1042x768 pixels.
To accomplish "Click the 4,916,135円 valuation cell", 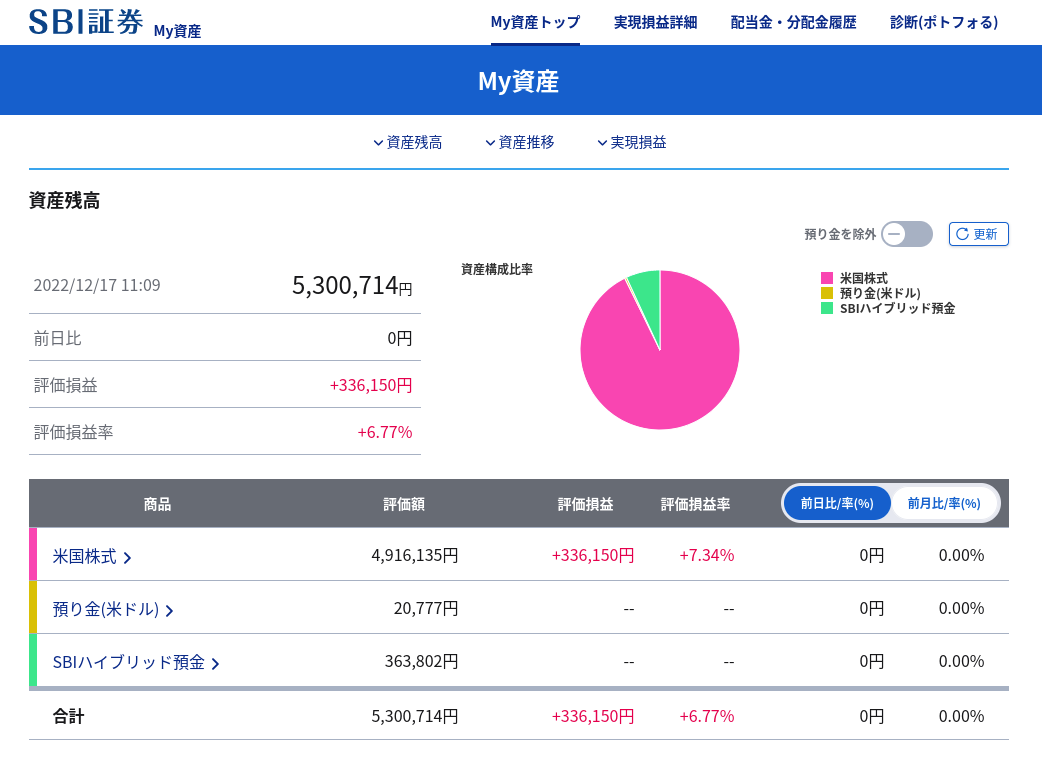I will click(x=415, y=555).
